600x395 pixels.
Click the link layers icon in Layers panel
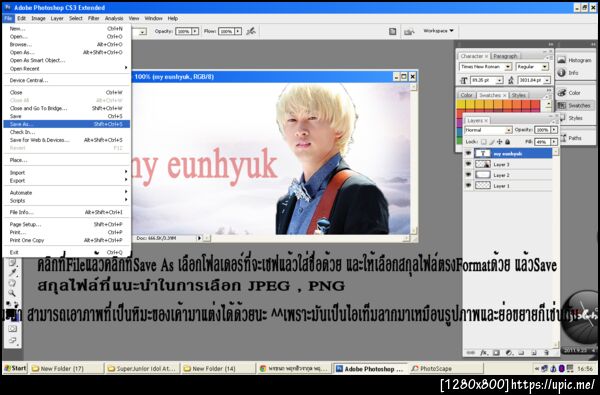[471, 353]
